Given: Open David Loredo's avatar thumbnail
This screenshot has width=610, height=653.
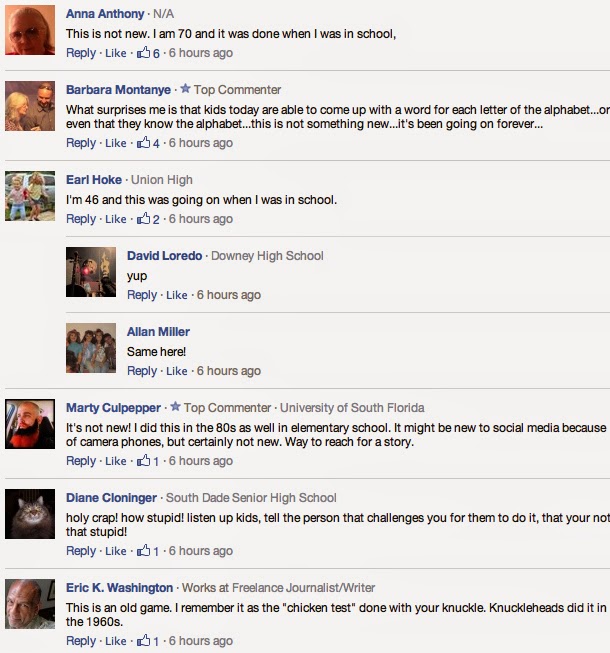Looking at the screenshot, I should [91, 272].
